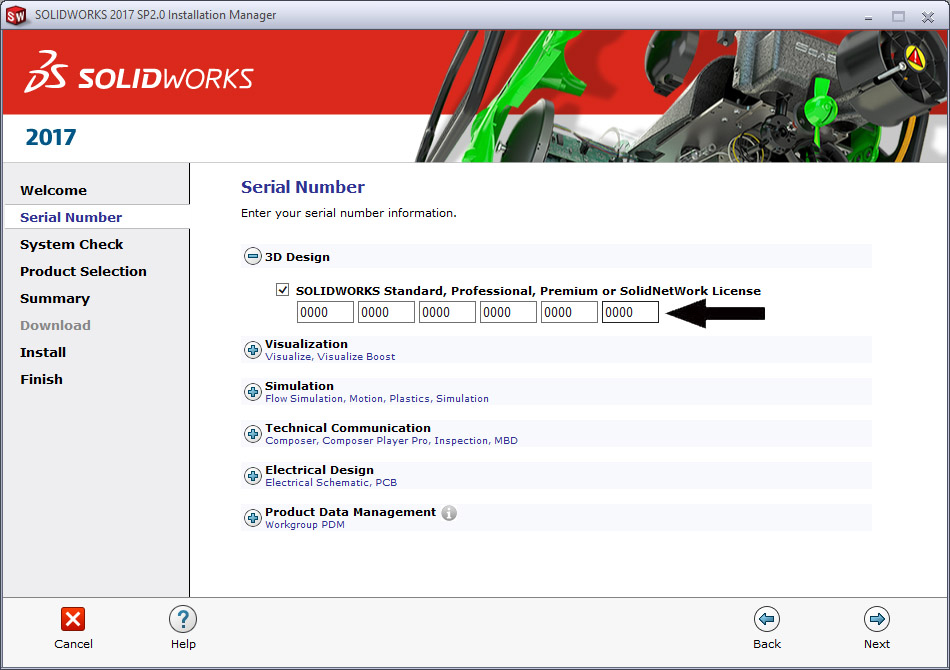Screen dimensions: 950x670
Task: Open Help with the question mark icon
Action: pyautogui.click(x=183, y=619)
